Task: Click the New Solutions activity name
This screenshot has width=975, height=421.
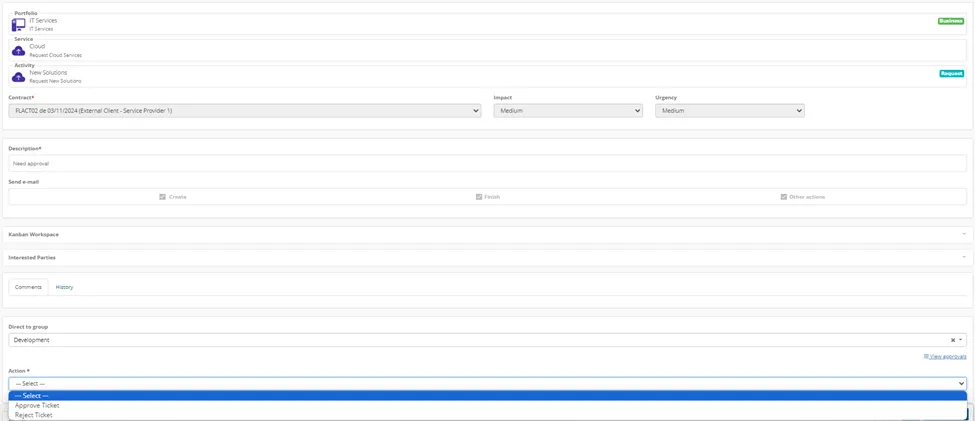Action: [x=48, y=73]
